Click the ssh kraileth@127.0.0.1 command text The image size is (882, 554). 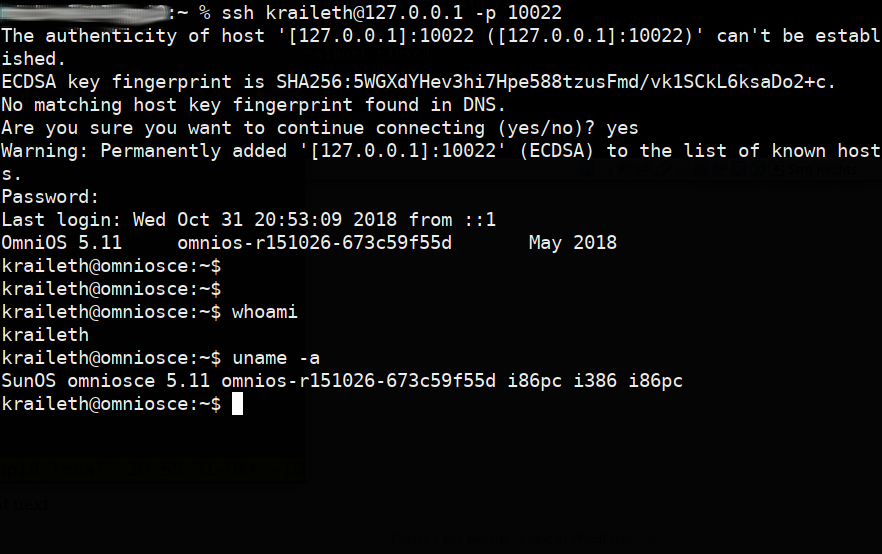[x=355, y=13]
